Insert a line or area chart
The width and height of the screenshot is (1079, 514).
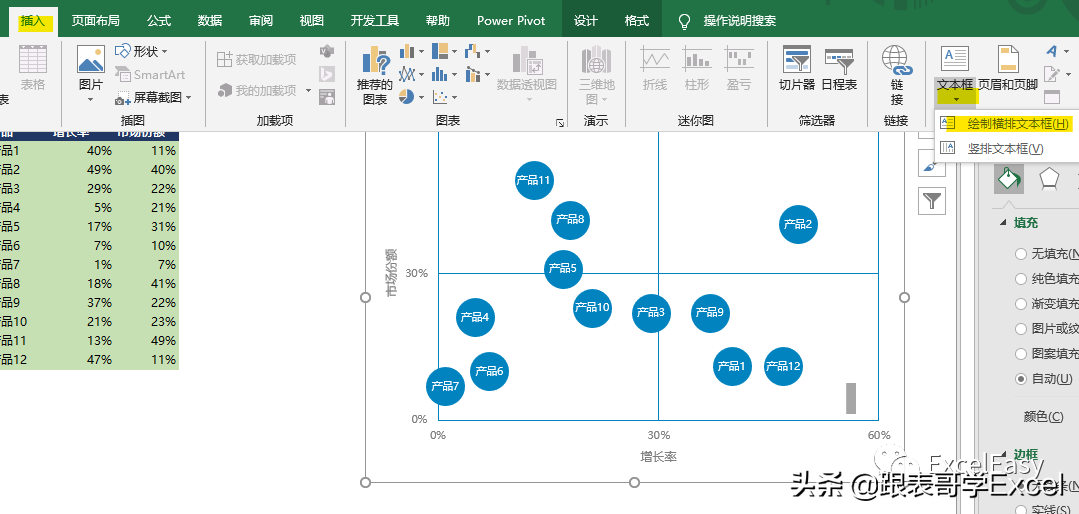tap(412, 74)
